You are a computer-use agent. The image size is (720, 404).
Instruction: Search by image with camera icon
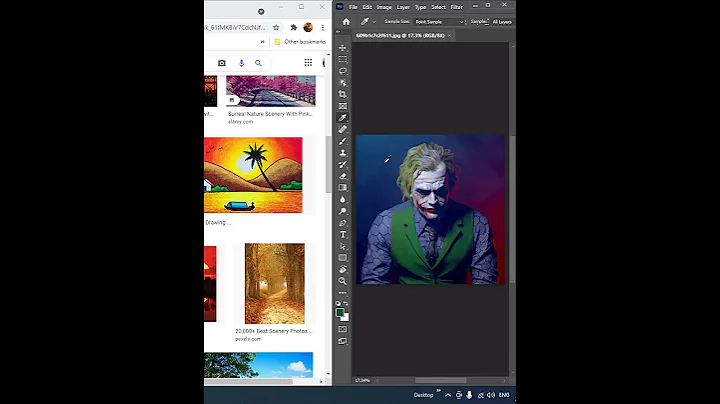pyautogui.click(x=222, y=63)
